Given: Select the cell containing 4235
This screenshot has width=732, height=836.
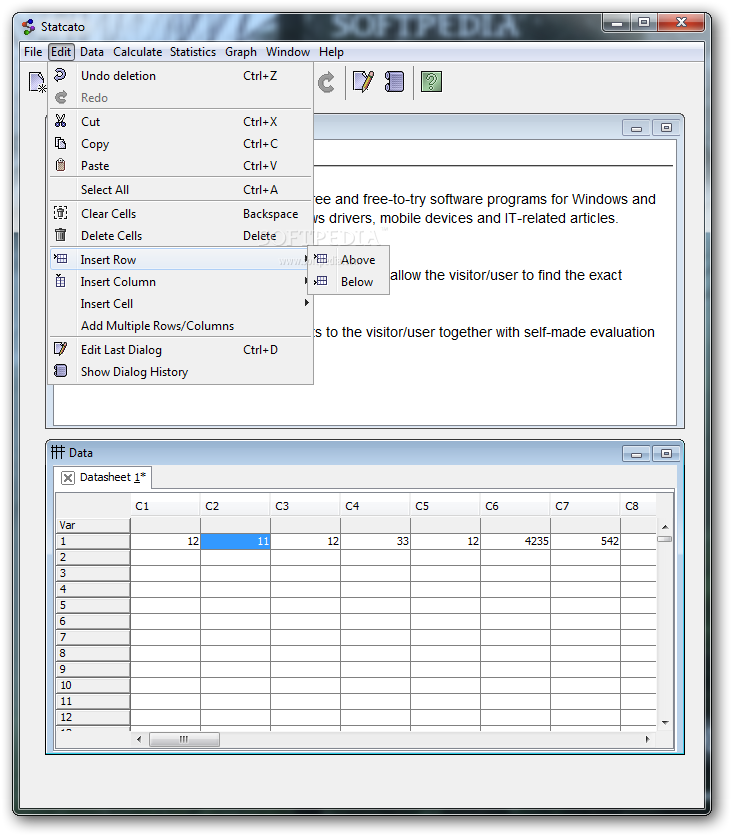Looking at the screenshot, I should pos(515,541).
